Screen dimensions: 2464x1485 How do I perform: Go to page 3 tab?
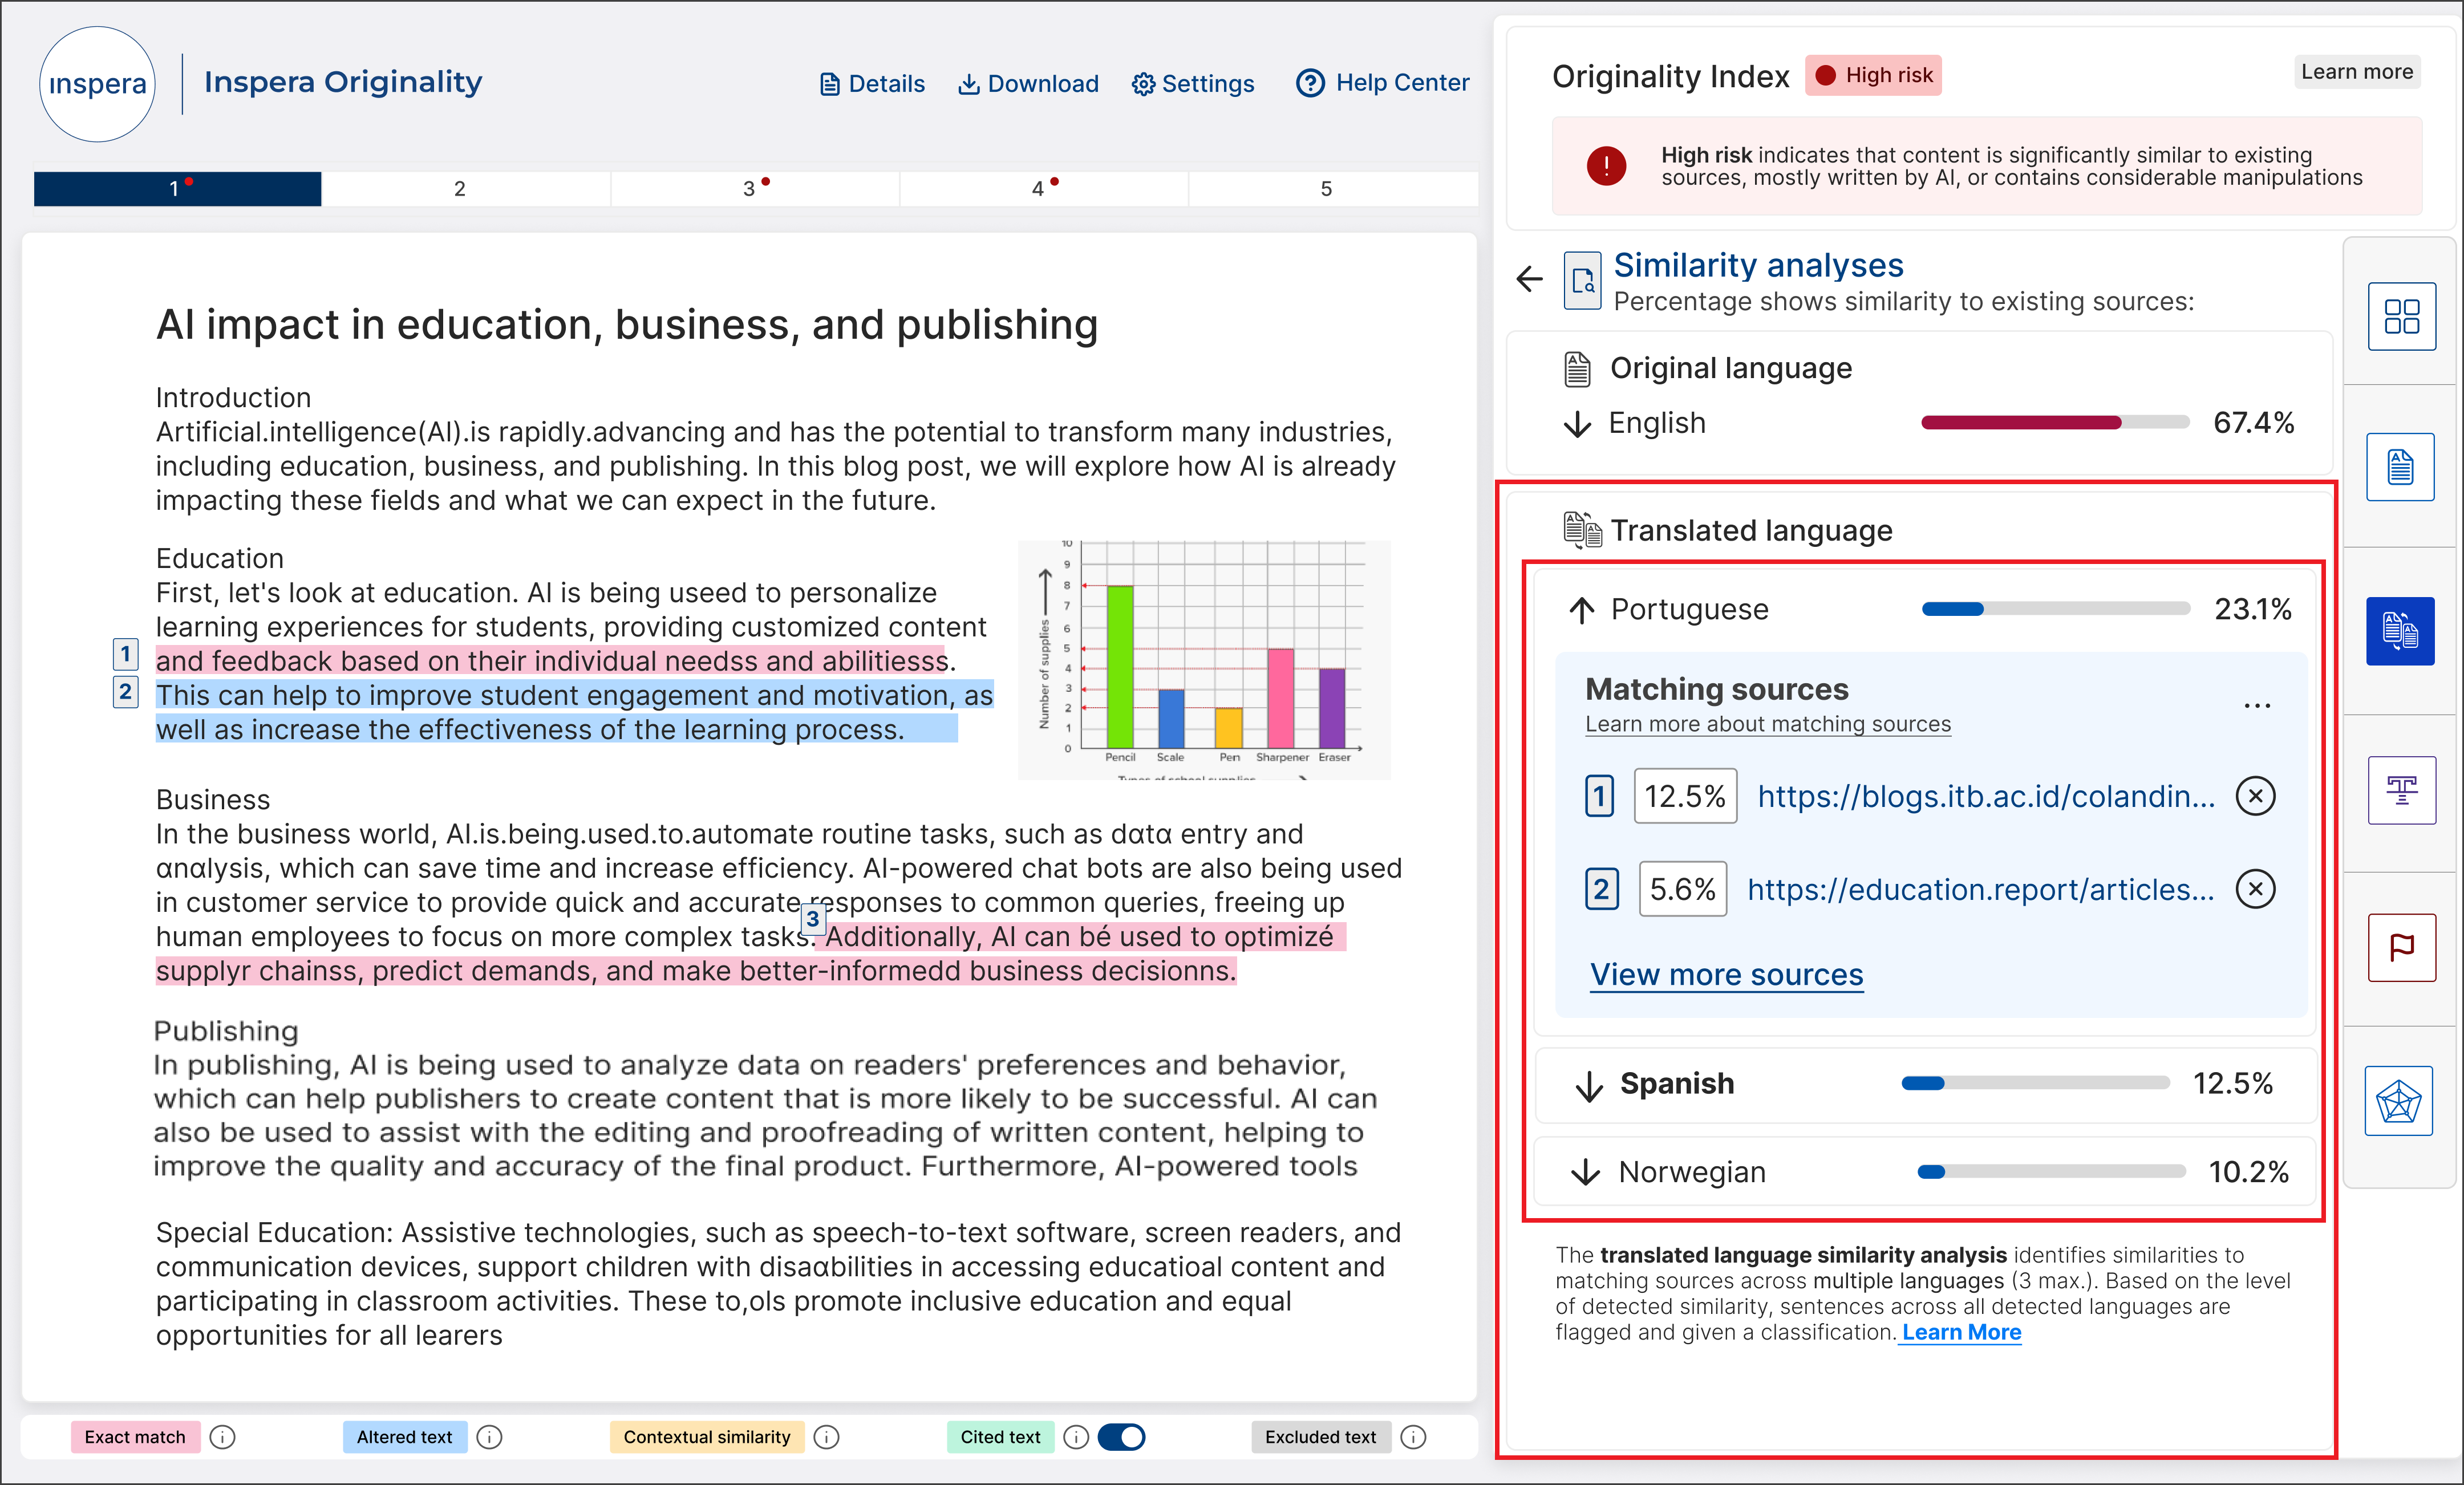(755, 189)
